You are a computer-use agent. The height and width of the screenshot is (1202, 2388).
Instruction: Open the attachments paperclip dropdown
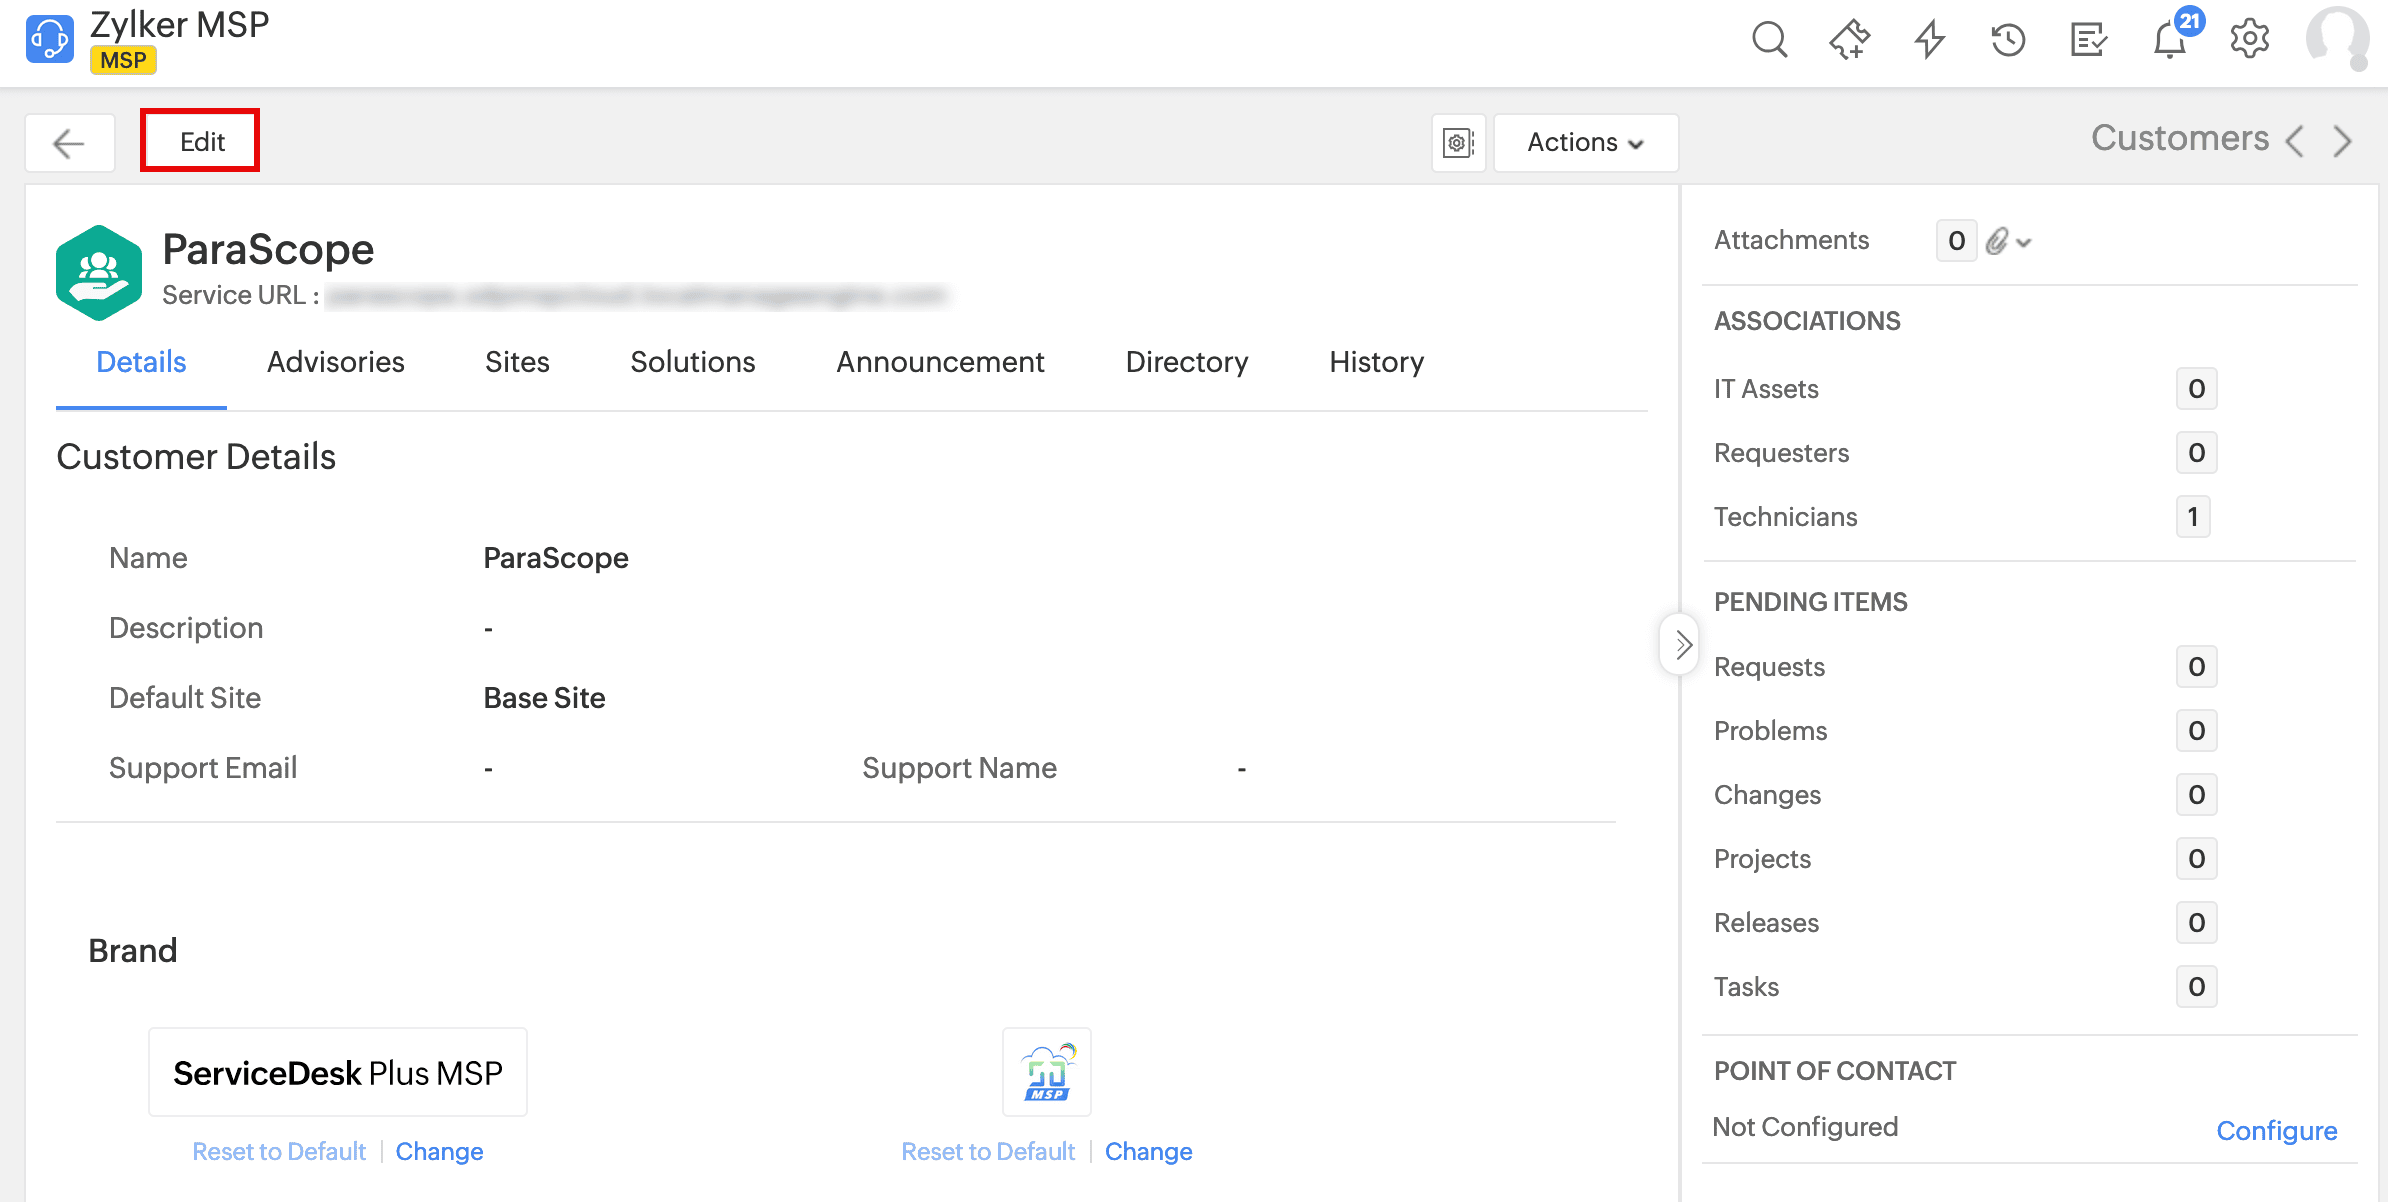pos(2008,241)
